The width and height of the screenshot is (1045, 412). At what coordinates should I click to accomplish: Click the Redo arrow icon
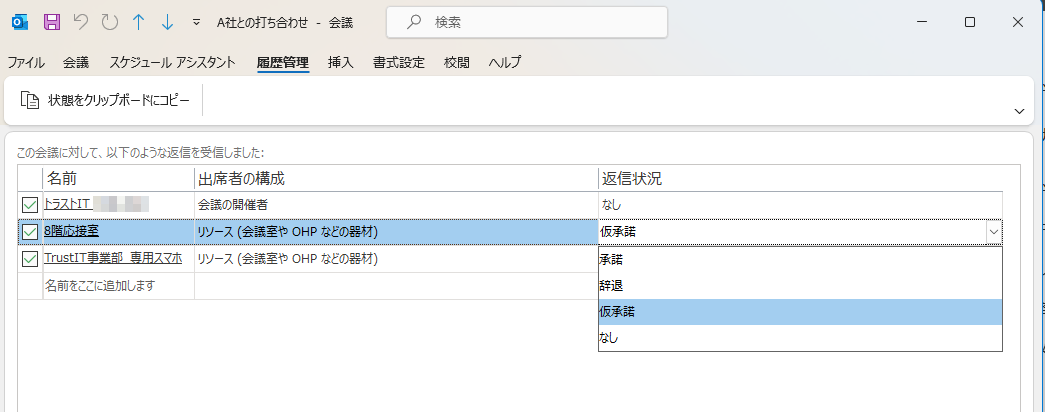pyautogui.click(x=109, y=22)
